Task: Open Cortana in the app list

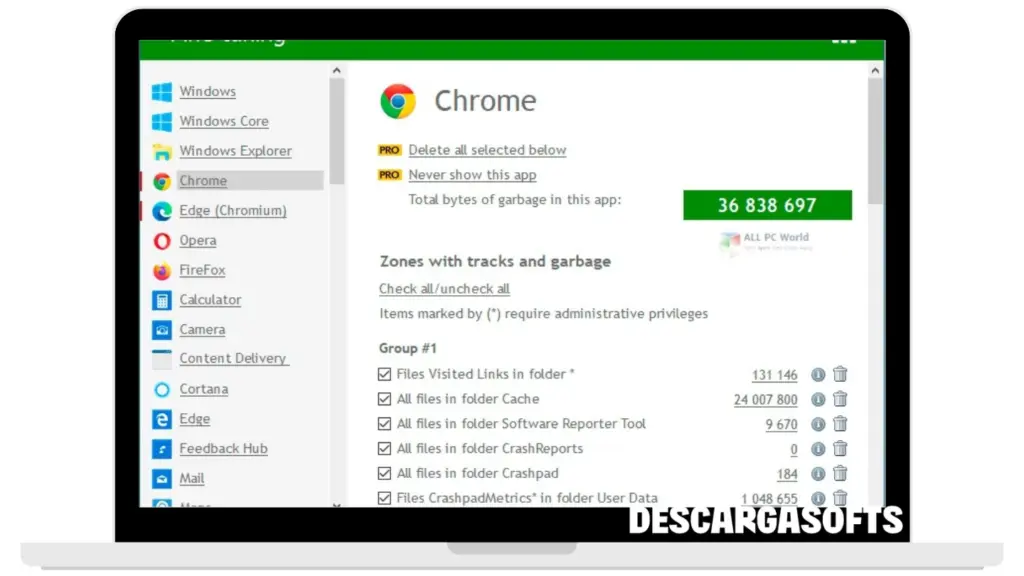Action: (x=204, y=389)
